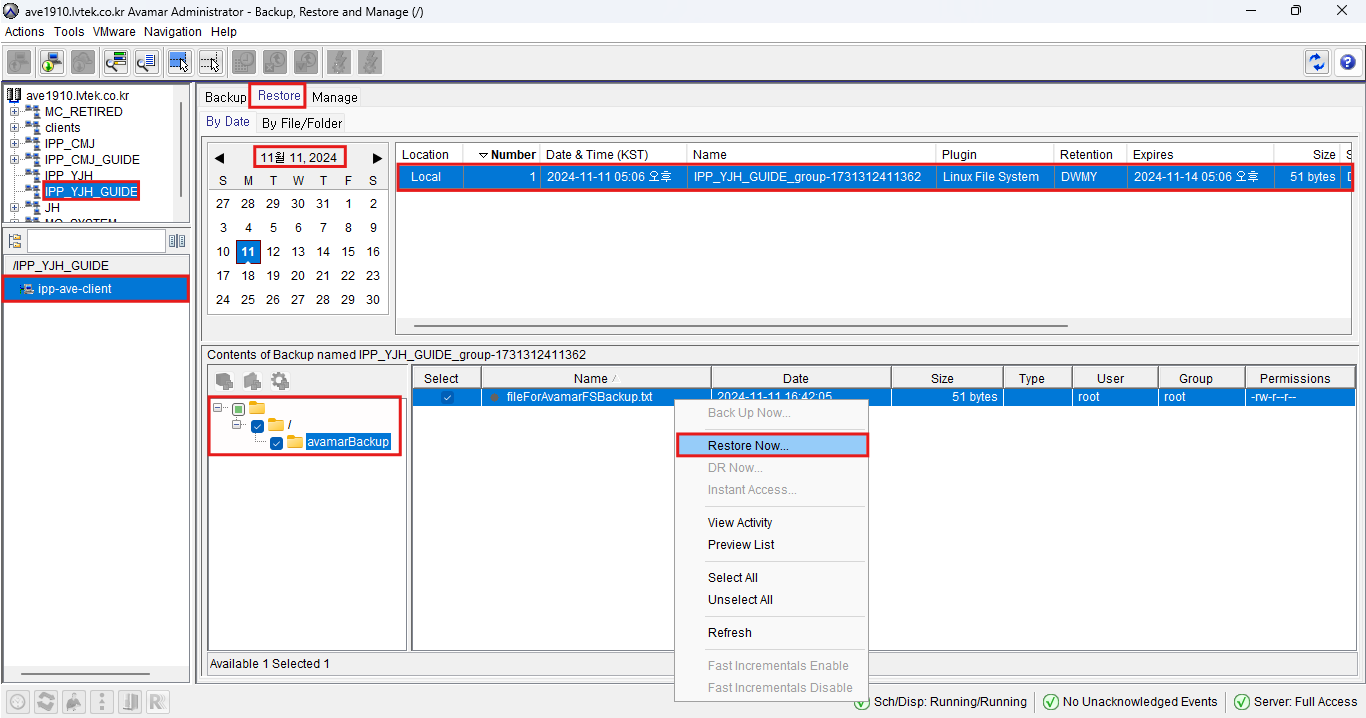Image resolution: width=1366 pixels, height=718 pixels.
Task: Switch to the Backup tab
Action: (x=225, y=97)
